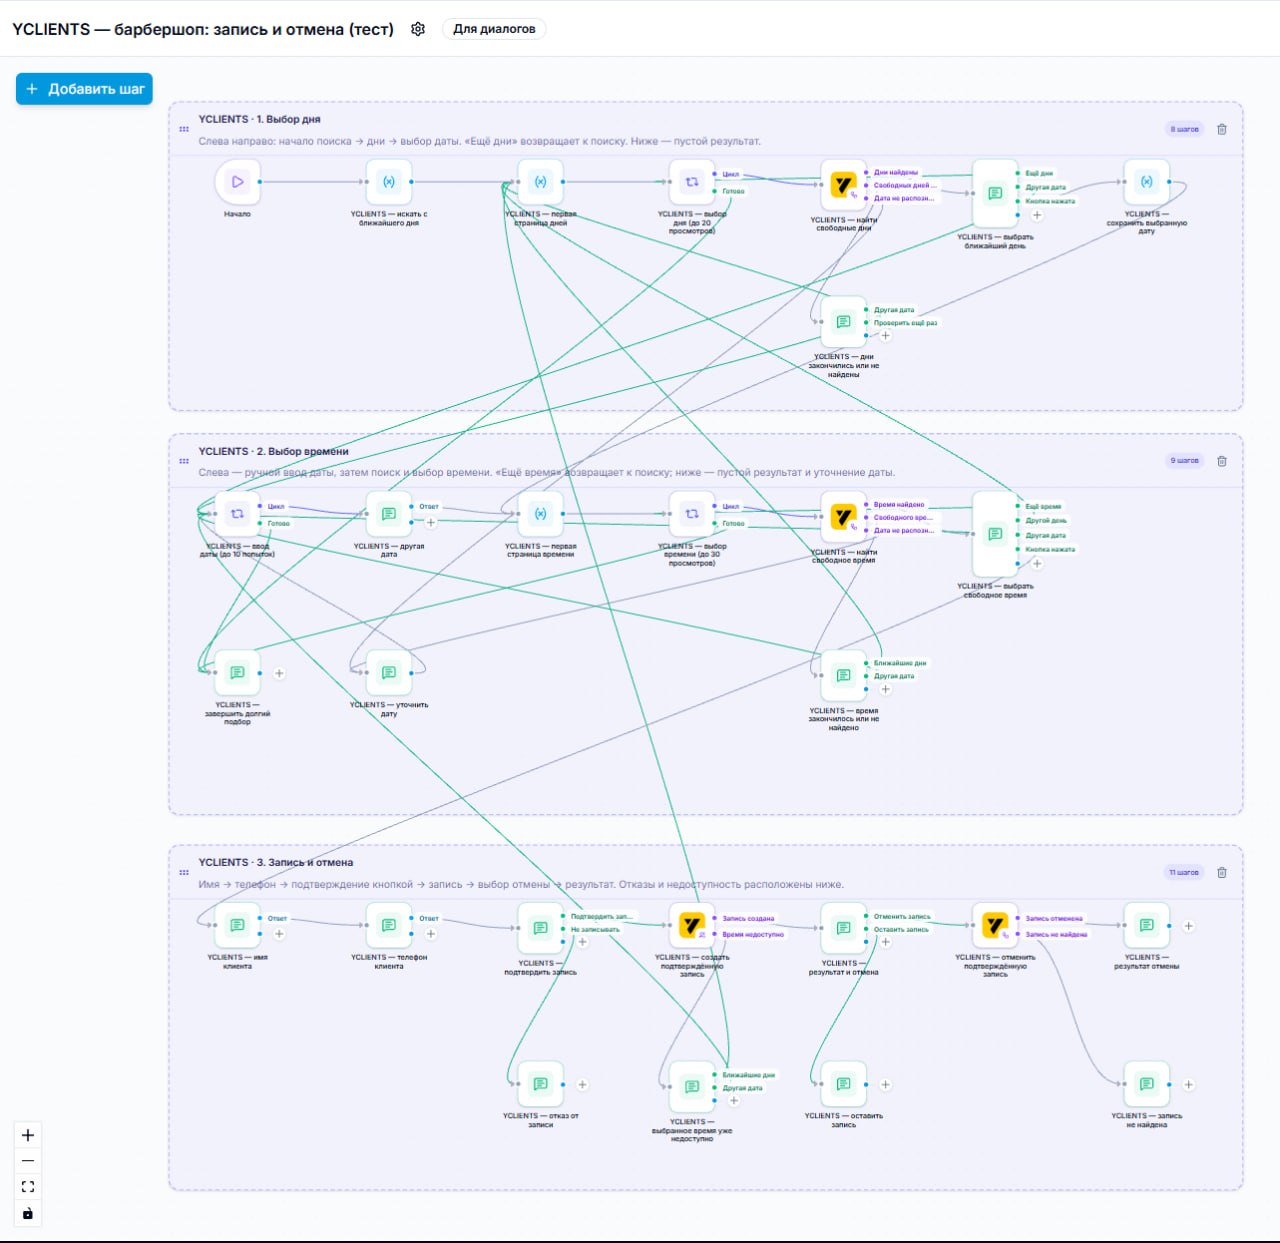This screenshot has width=1280, height=1243.
Task: Open scenario settings gear next to the title
Action: [418, 29]
